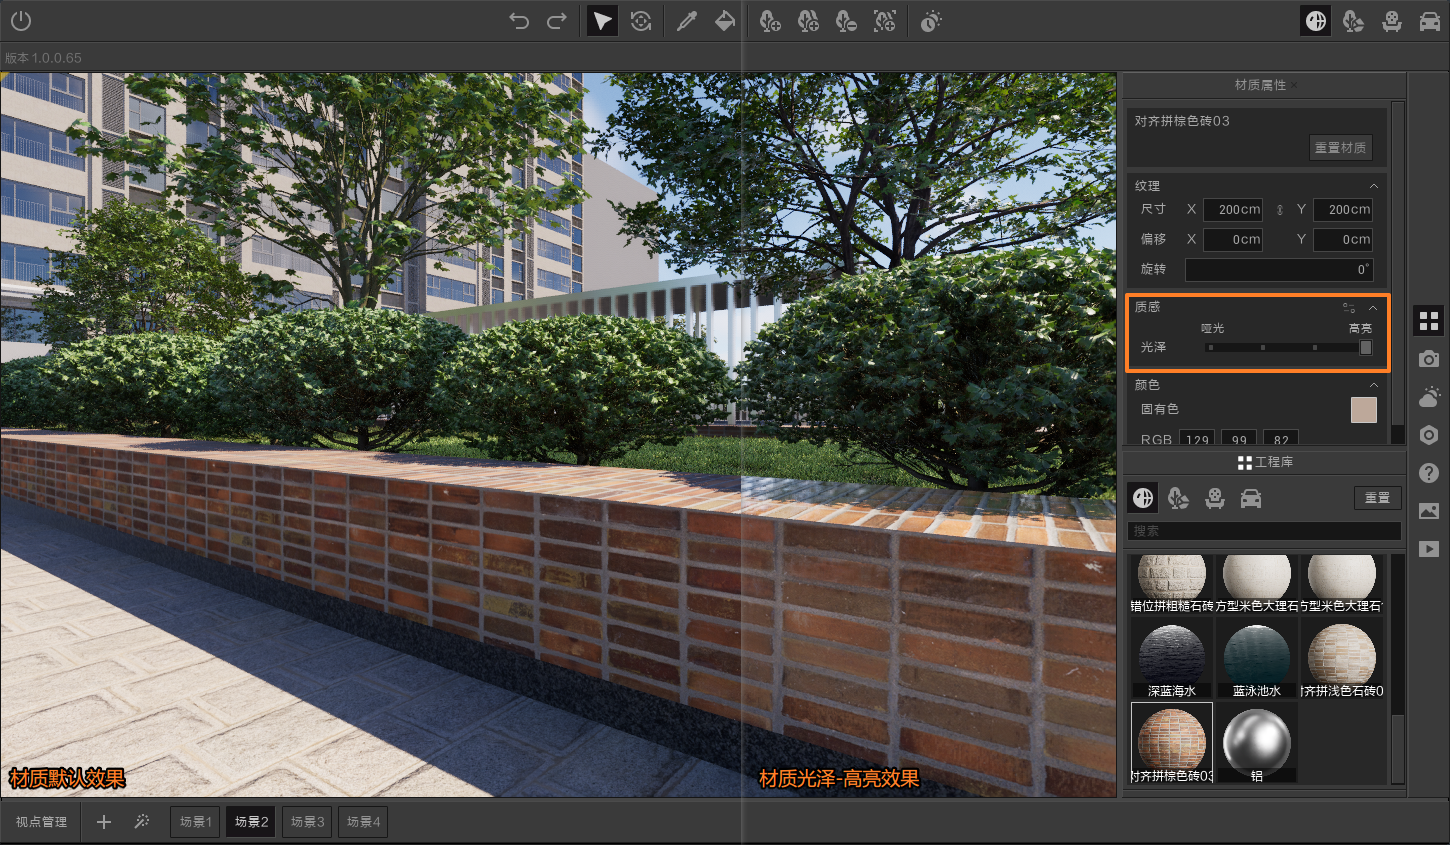Pick a material with the eyedropper tool

687,21
